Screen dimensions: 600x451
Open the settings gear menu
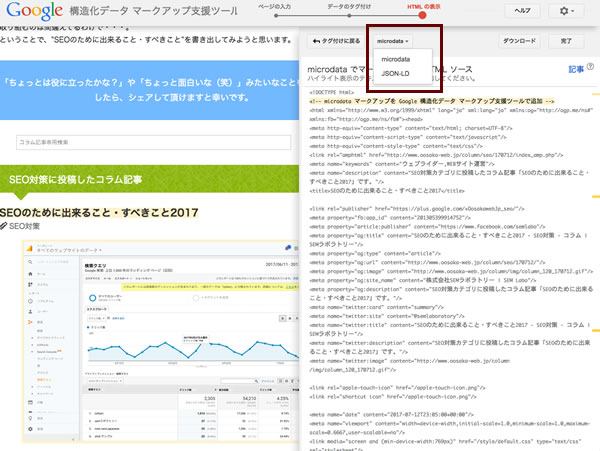point(567,11)
